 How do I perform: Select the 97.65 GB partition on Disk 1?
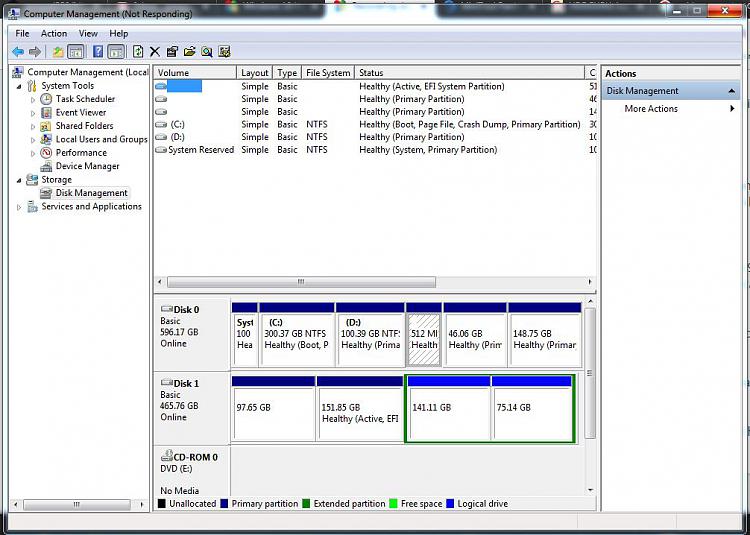click(x=273, y=408)
